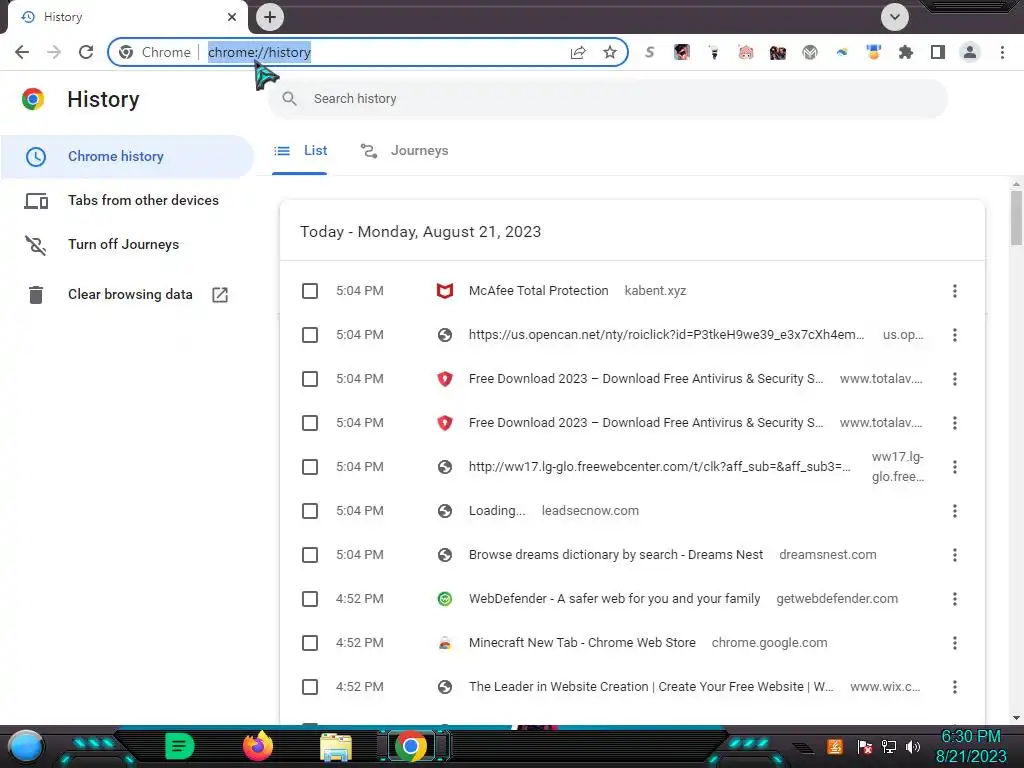Check the Minecraft New Tab entry

(x=310, y=643)
